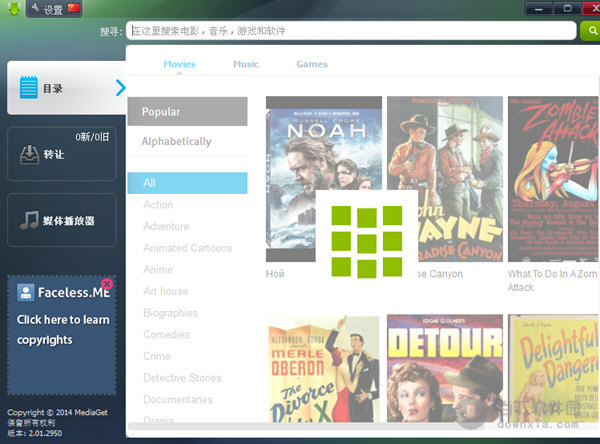Minimize the MediaGet window
This screenshot has height=444, width=600.
pos(538,8)
